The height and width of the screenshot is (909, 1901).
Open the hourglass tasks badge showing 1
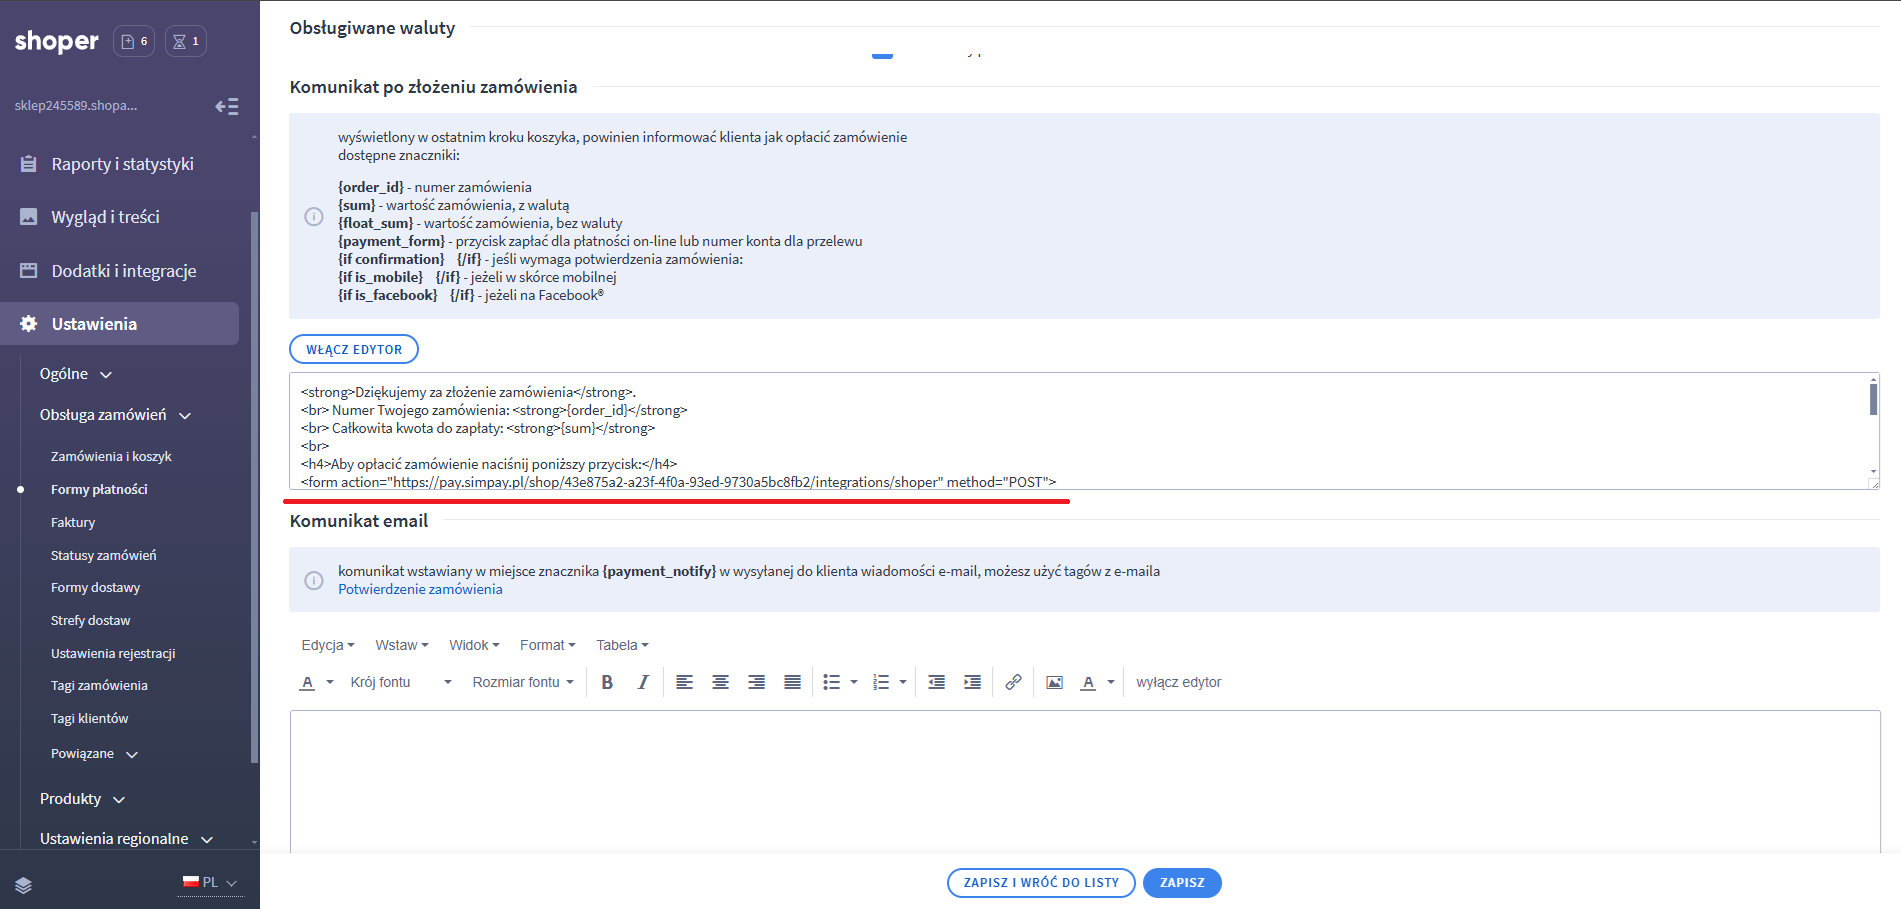(x=186, y=41)
